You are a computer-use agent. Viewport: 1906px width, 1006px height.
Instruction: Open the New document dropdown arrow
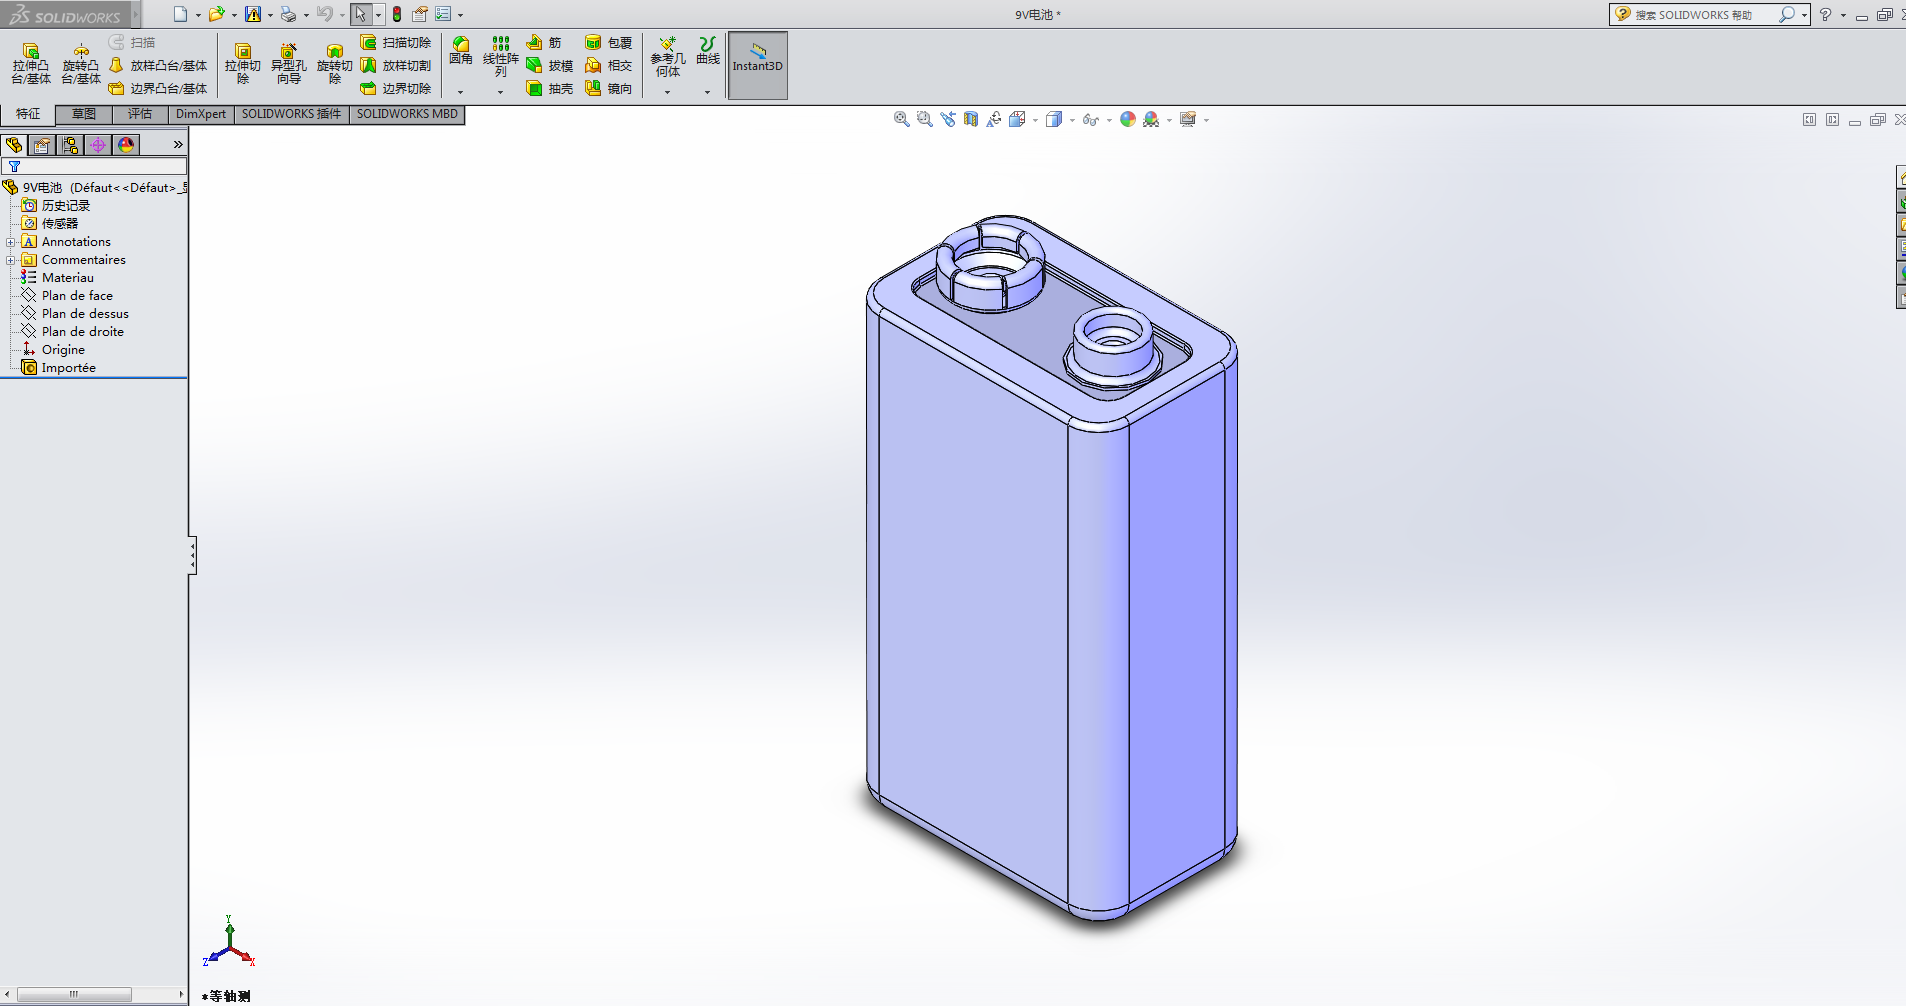tap(198, 16)
